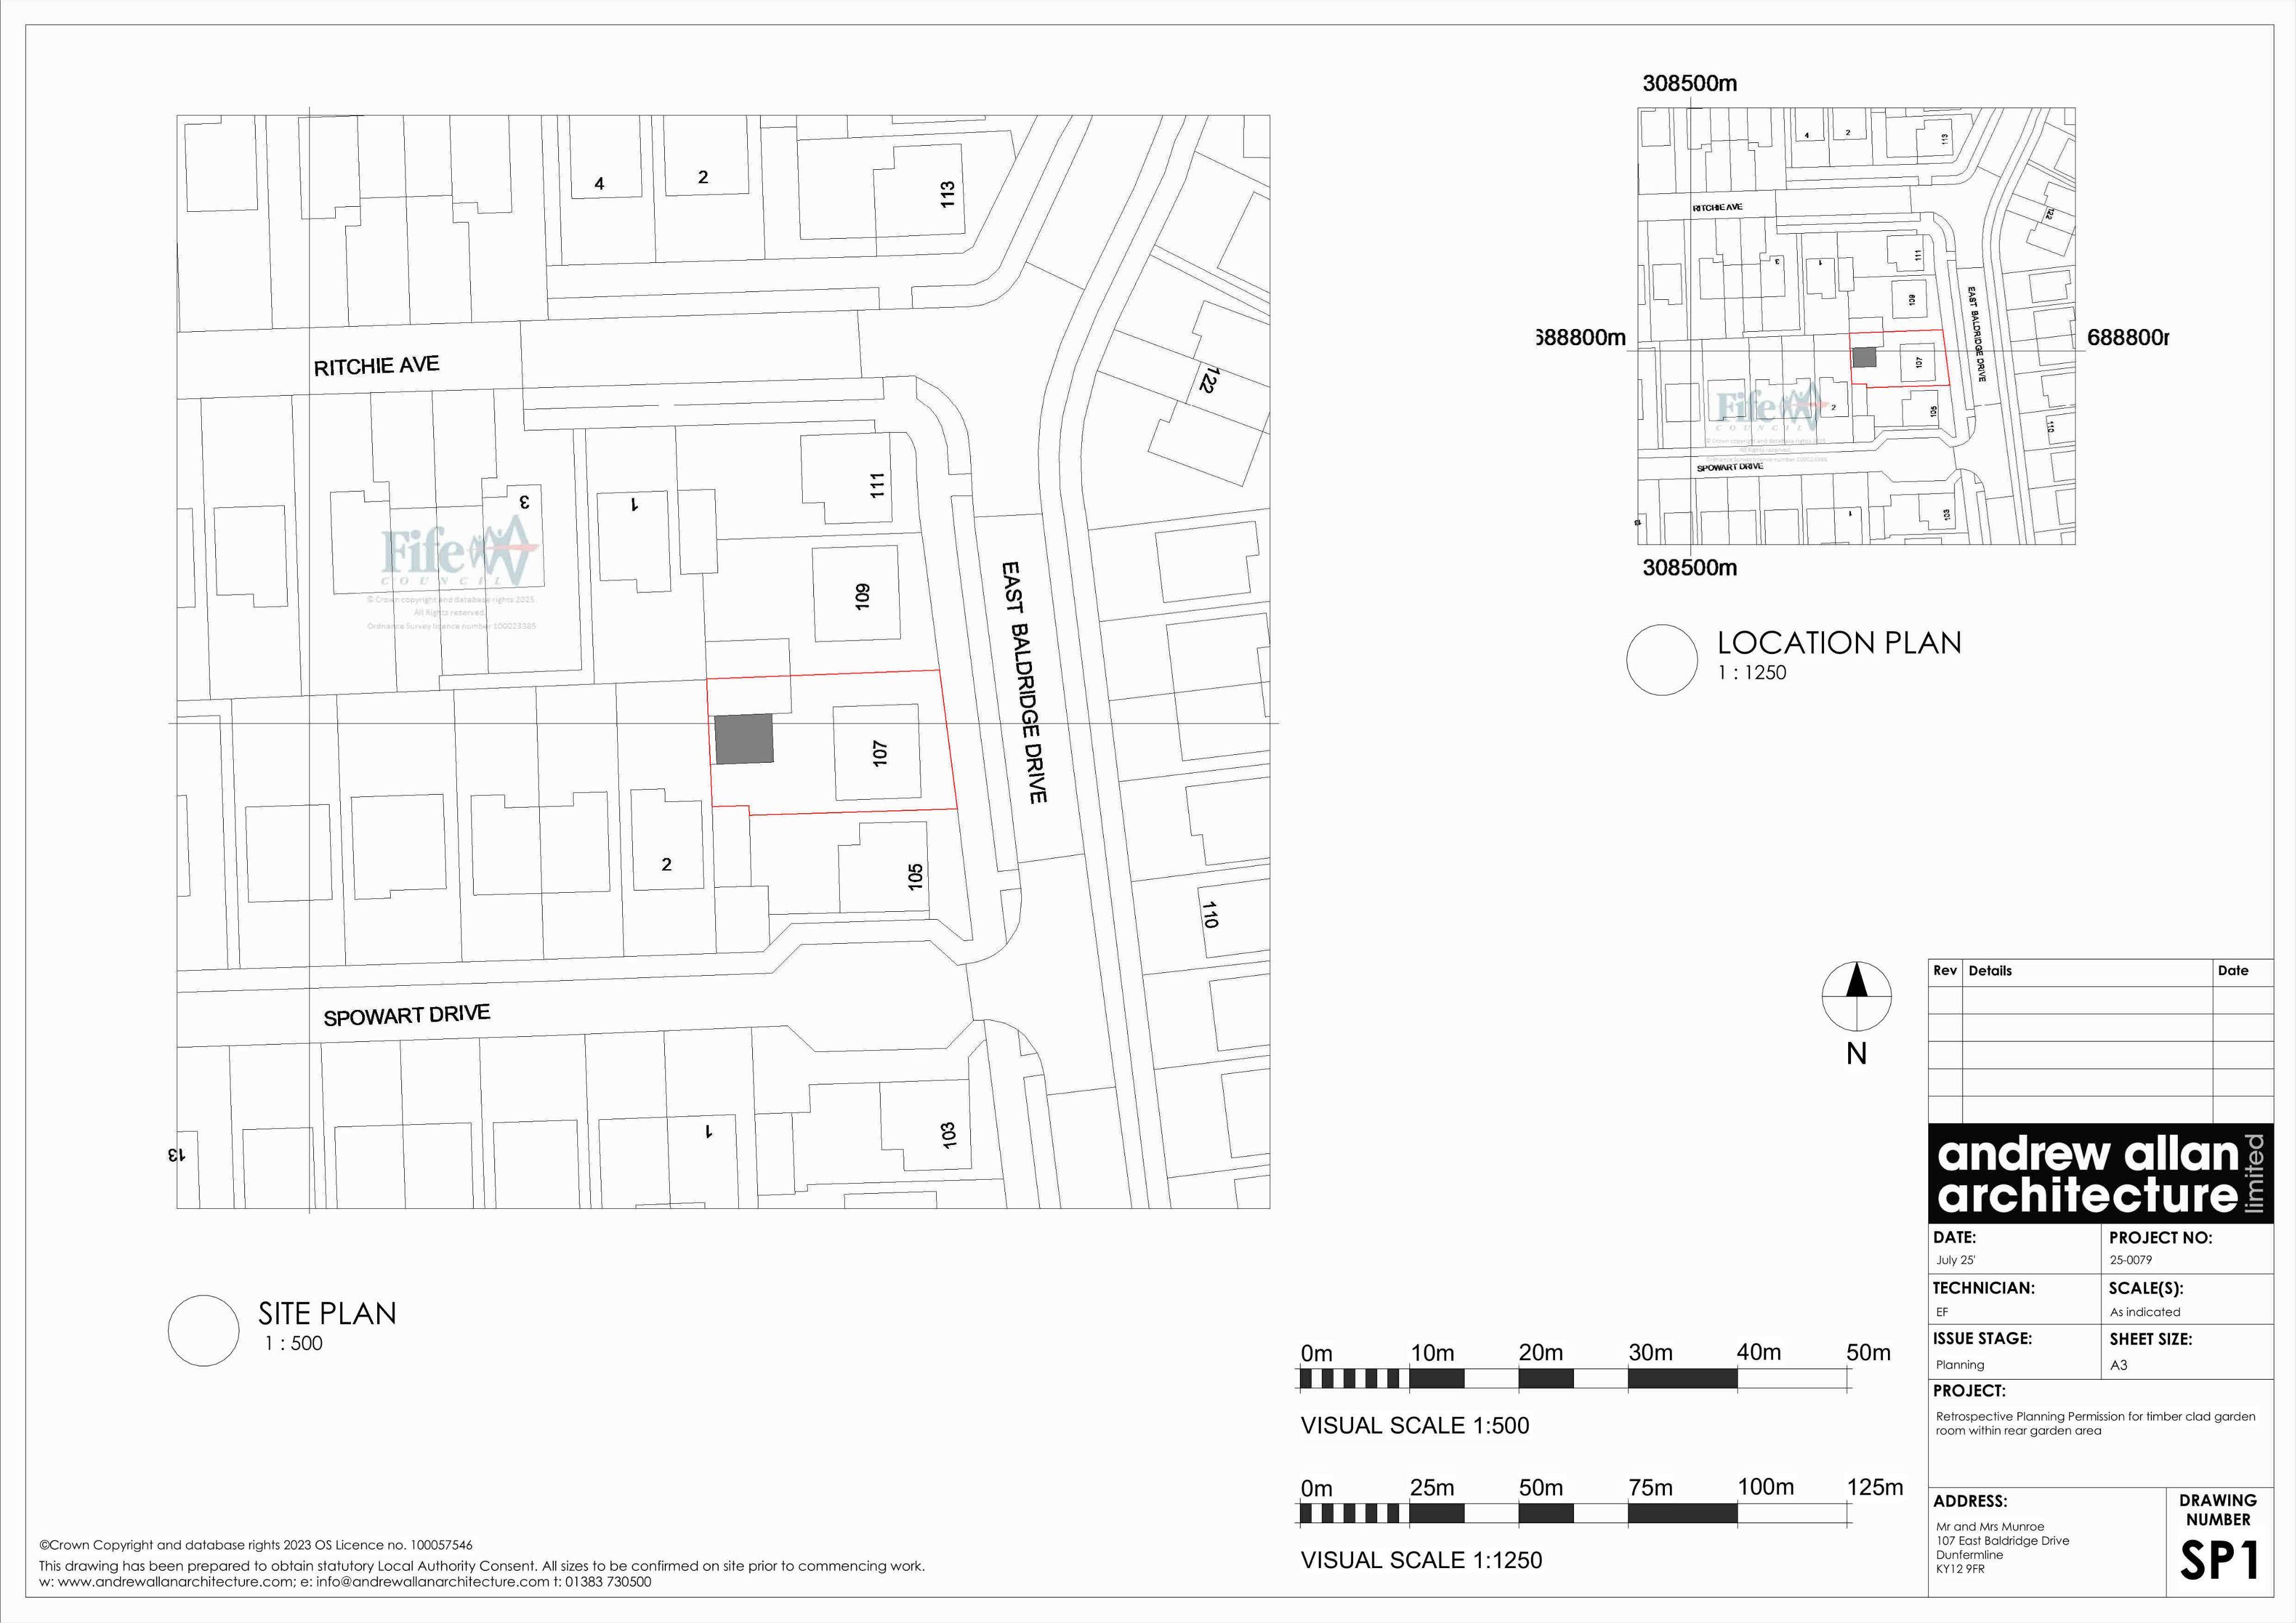
Task: Click the technician initials 'EF'
Action: point(1942,1312)
